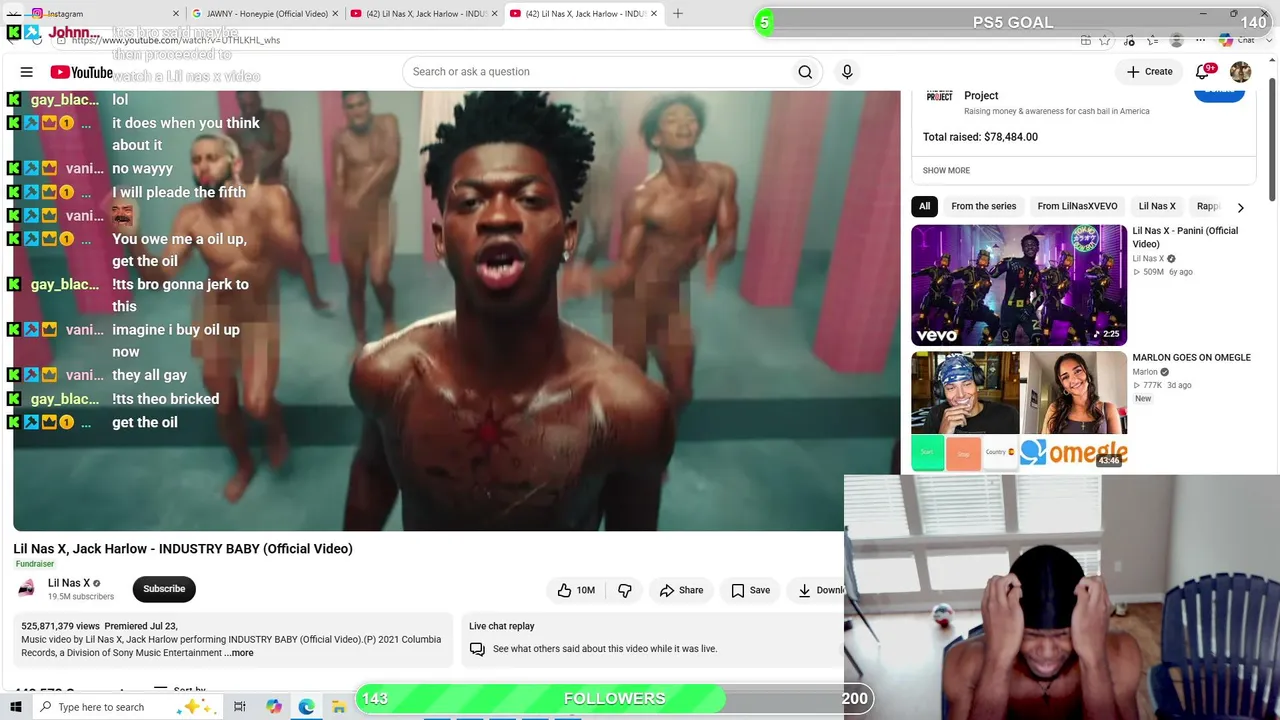This screenshot has height=720, width=1280.
Task: Subscribe to the Lil Nas X channel
Action: click(164, 589)
